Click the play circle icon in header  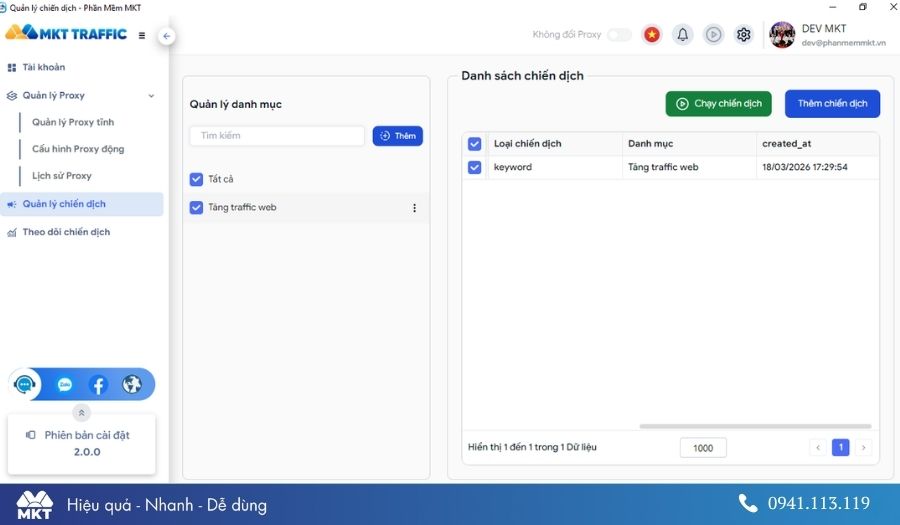pos(713,34)
